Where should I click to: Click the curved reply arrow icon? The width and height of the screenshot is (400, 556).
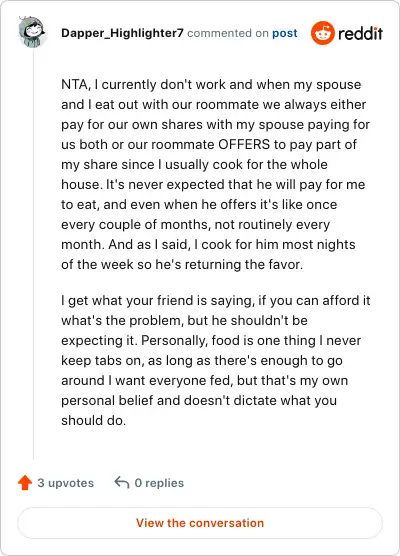pos(122,483)
